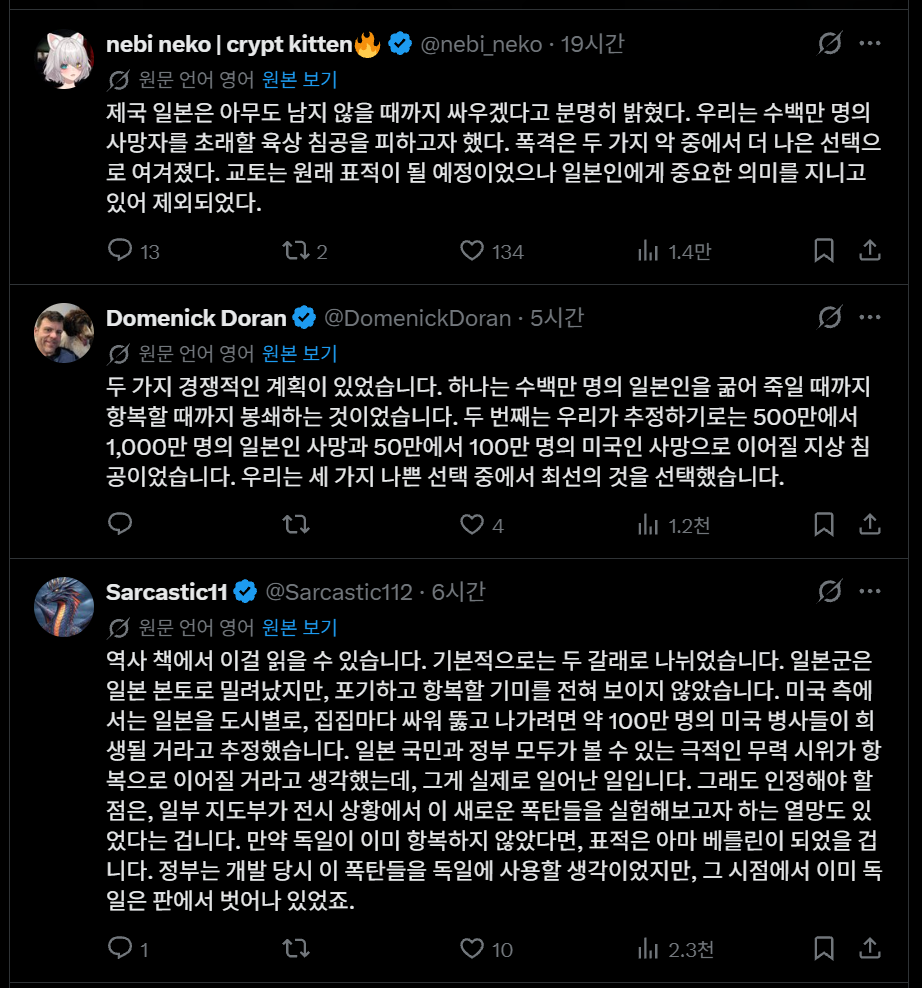Click '원본 보기' under nebi neko's name

coord(299,79)
